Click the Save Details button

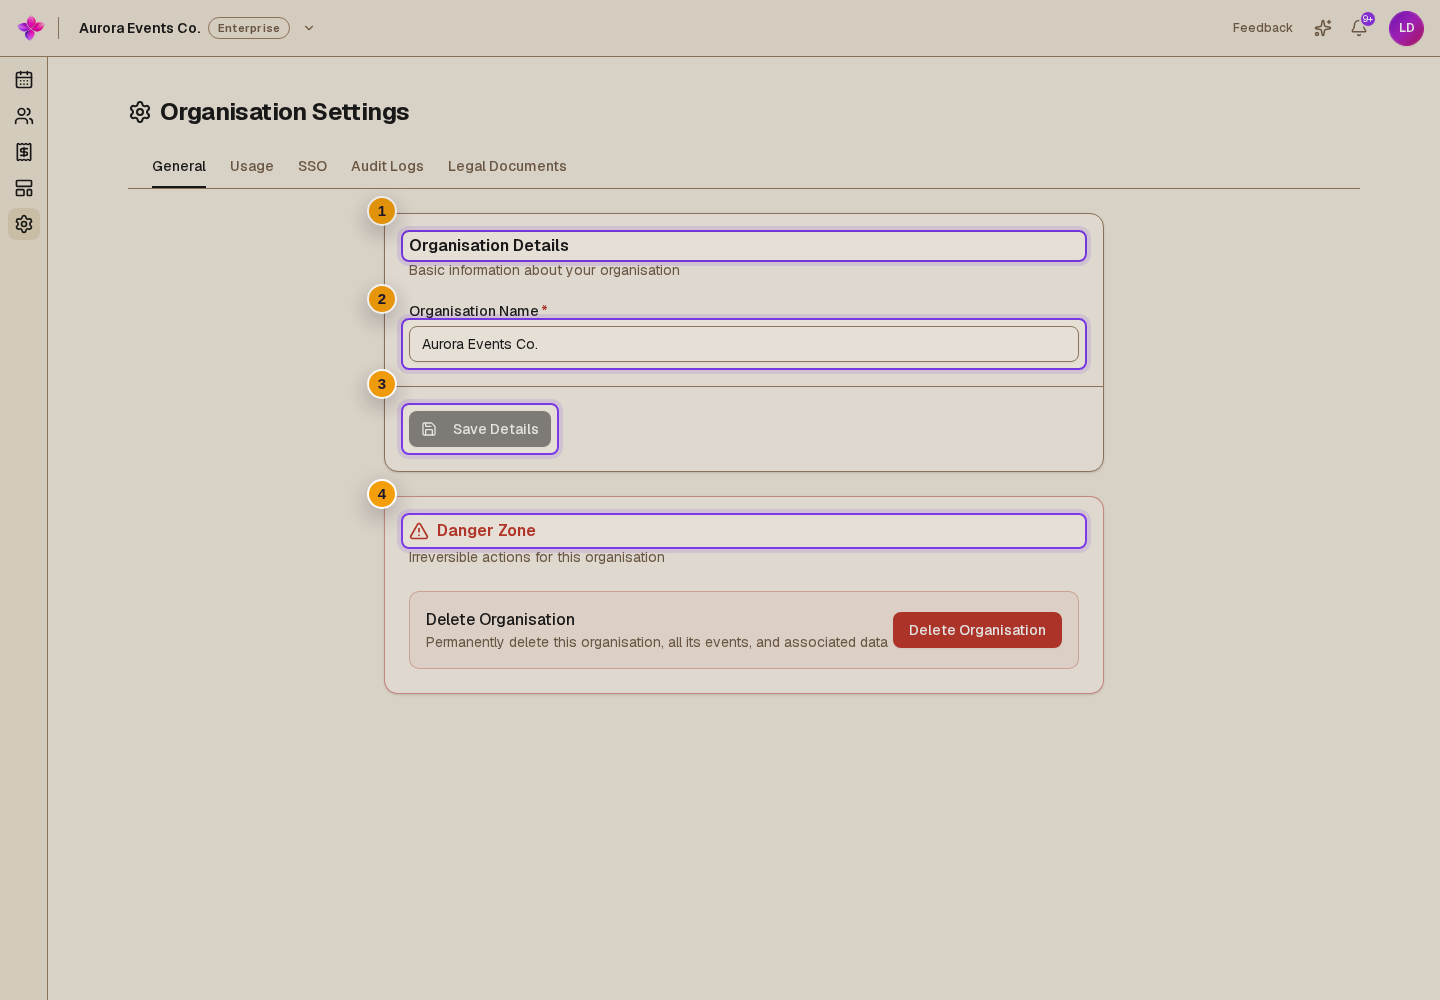(x=480, y=429)
